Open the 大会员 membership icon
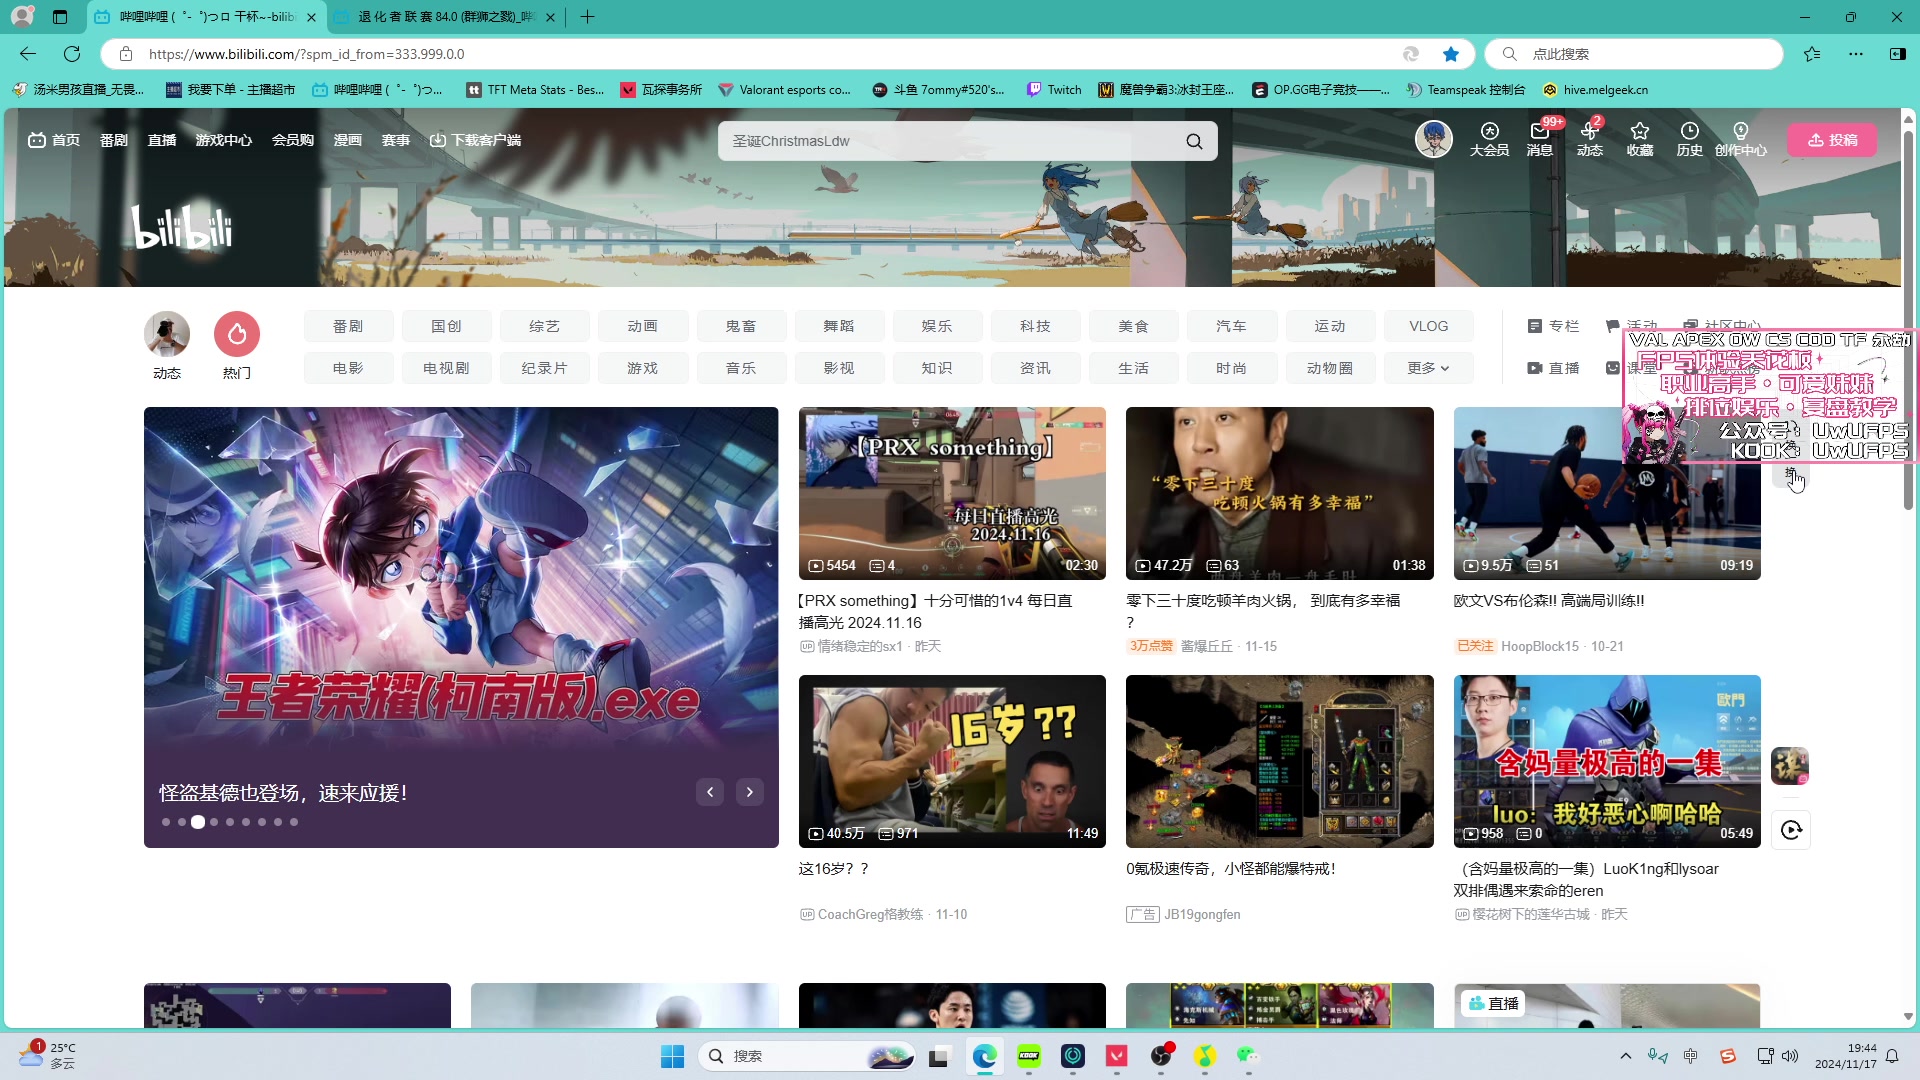This screenshot has height=1080, width=1920. pos(1489,139)
